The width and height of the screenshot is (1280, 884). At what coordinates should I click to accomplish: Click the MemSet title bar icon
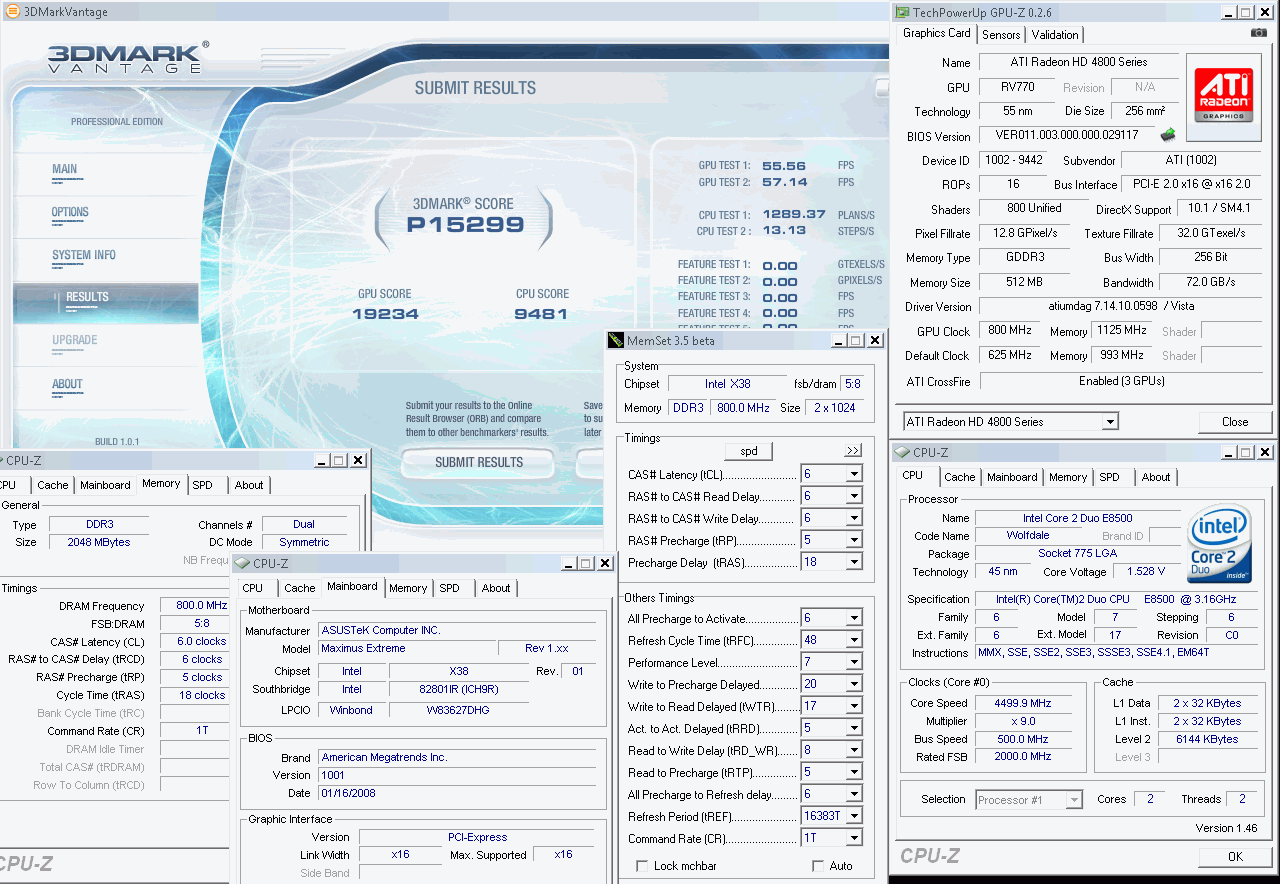[x=615, y=340]
